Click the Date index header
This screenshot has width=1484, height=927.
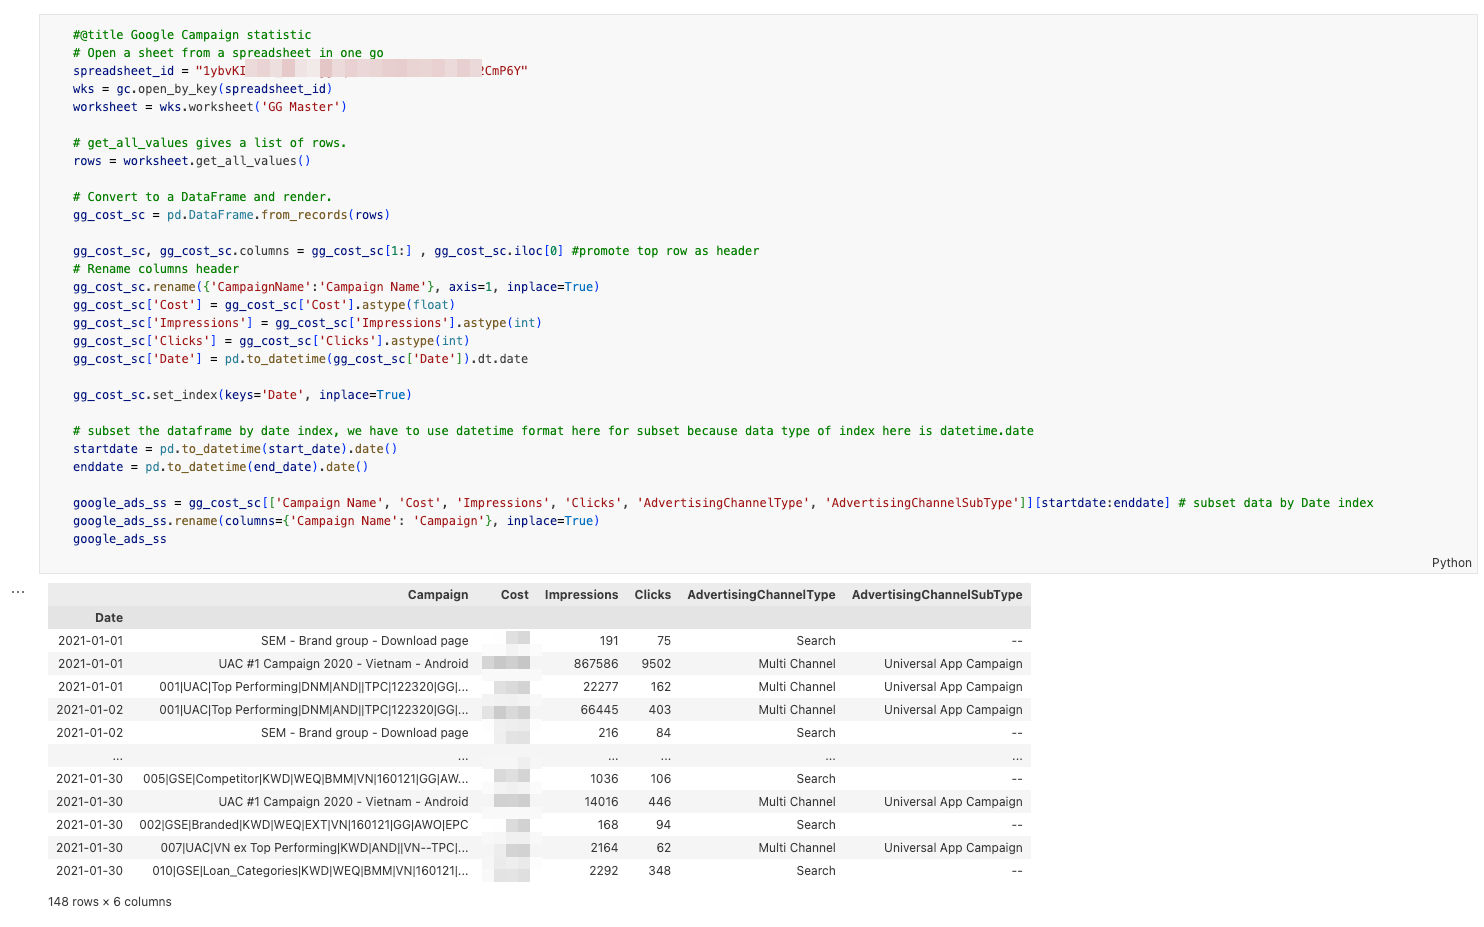(109, 618)
